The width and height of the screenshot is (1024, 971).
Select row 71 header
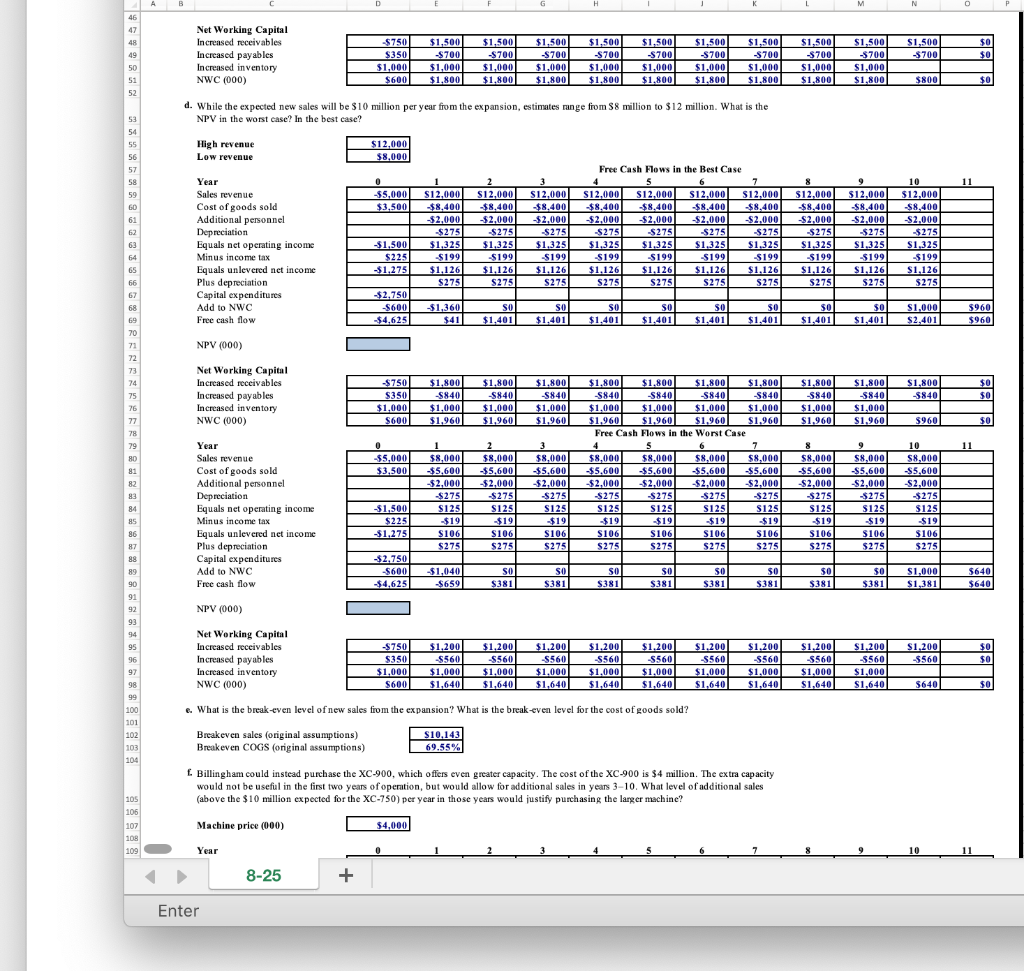click(x=133, y=345)
